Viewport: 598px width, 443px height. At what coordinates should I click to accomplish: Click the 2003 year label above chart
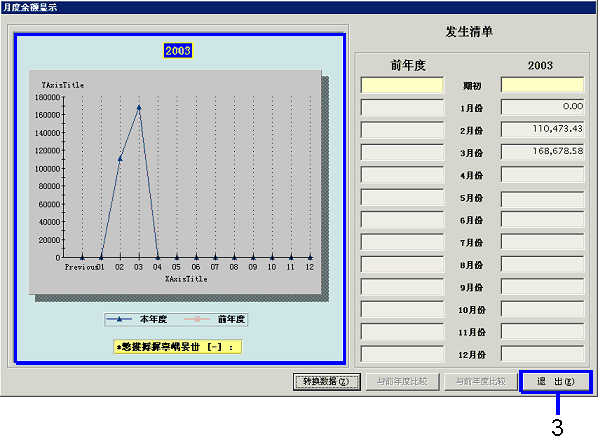(x=178, y=51)
